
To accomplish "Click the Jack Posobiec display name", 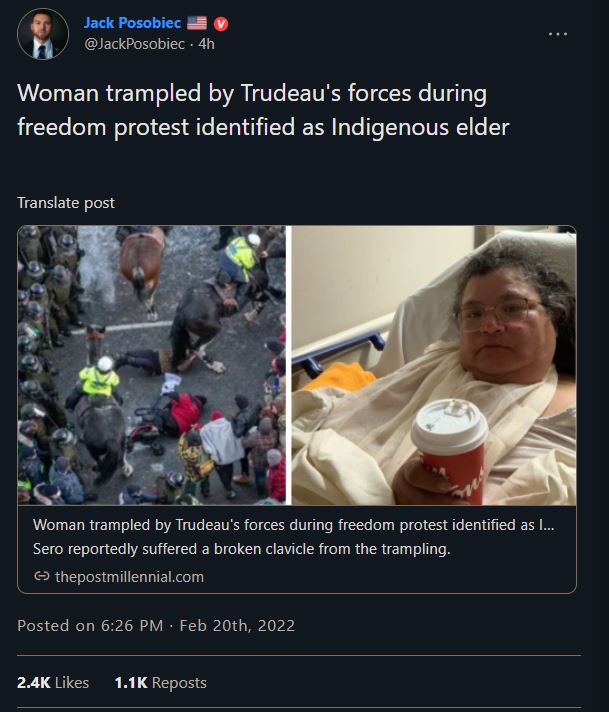I will click(132, 23).
